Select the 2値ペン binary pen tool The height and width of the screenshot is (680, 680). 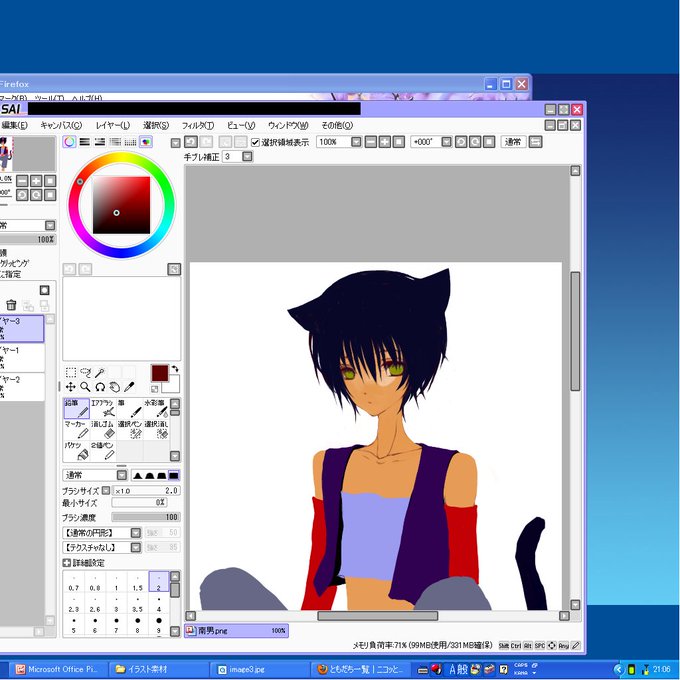tap(103, 451)
